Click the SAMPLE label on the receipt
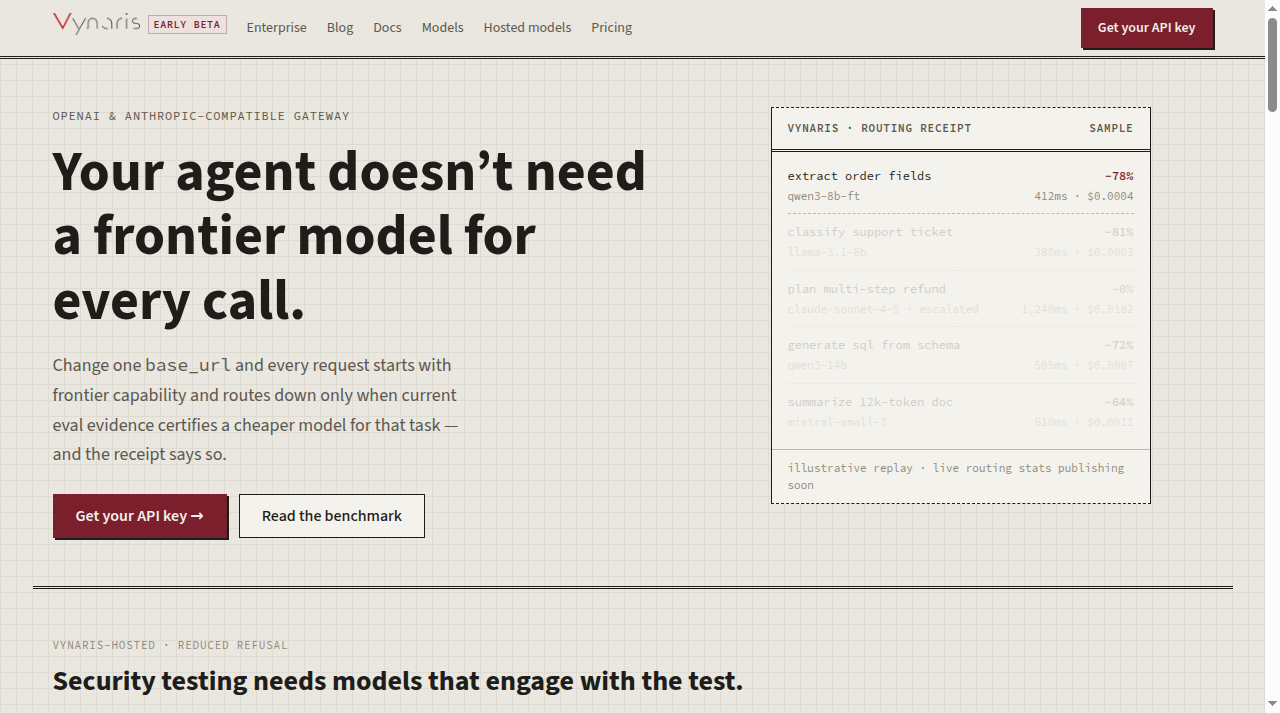1280x713 pixels. pyautogui.click(x=1111, y=128)
